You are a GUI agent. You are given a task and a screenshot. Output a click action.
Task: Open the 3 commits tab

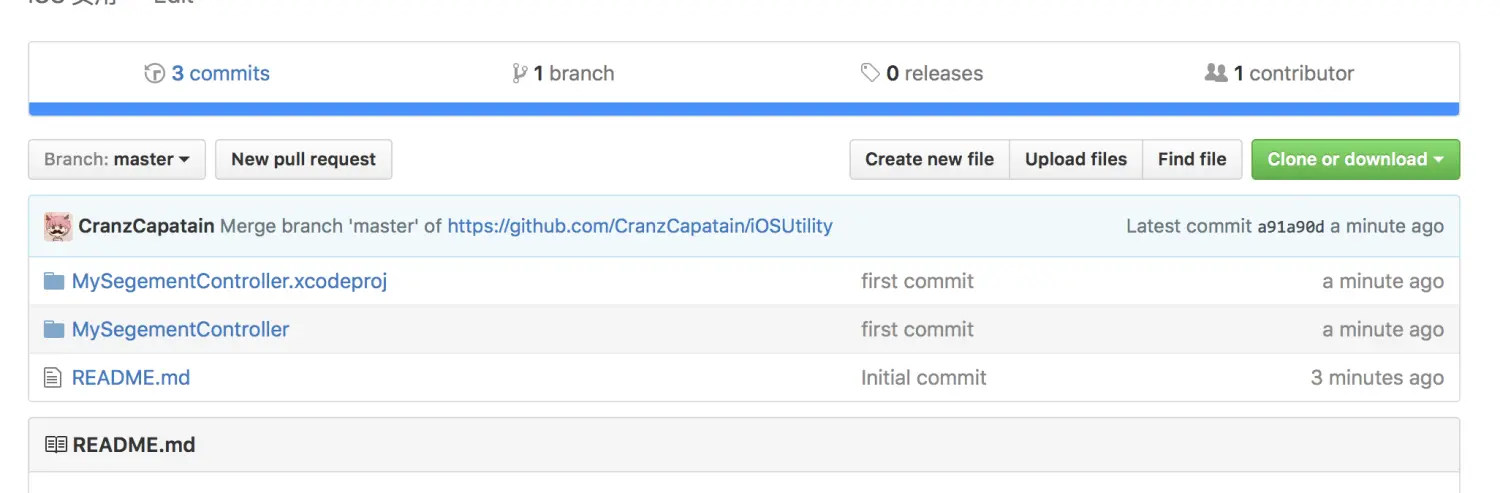tap(220, 73)
